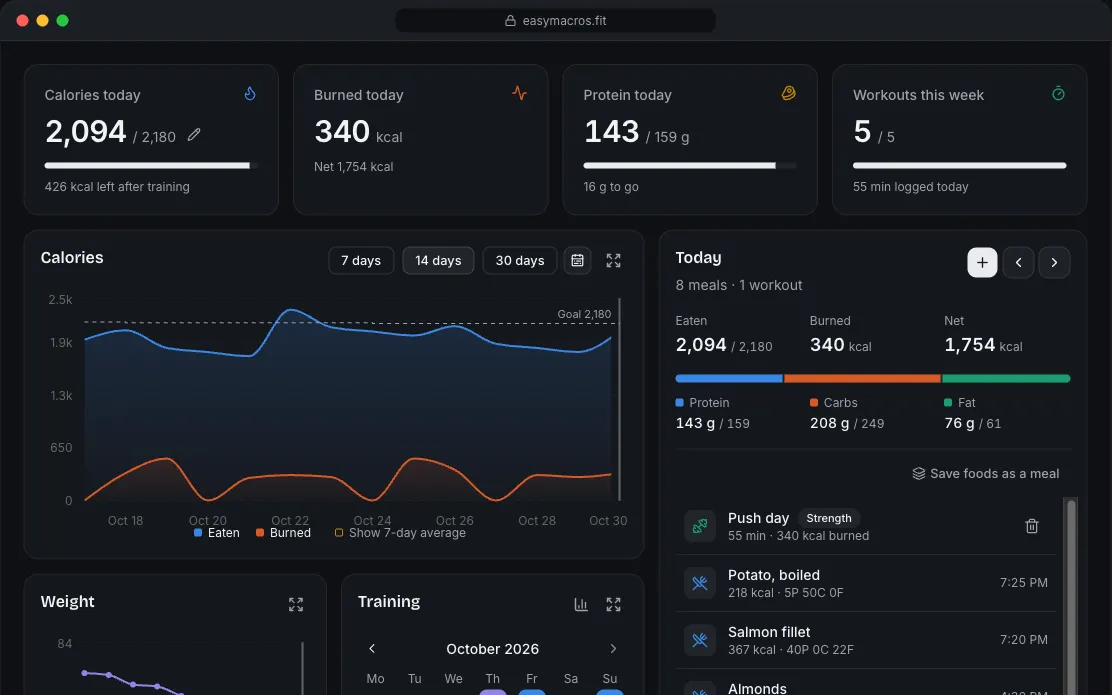The height and width of the screenshot is (695, 1112).
Task: Toggle the Burned series in chart legend
Action: [283, 533]
